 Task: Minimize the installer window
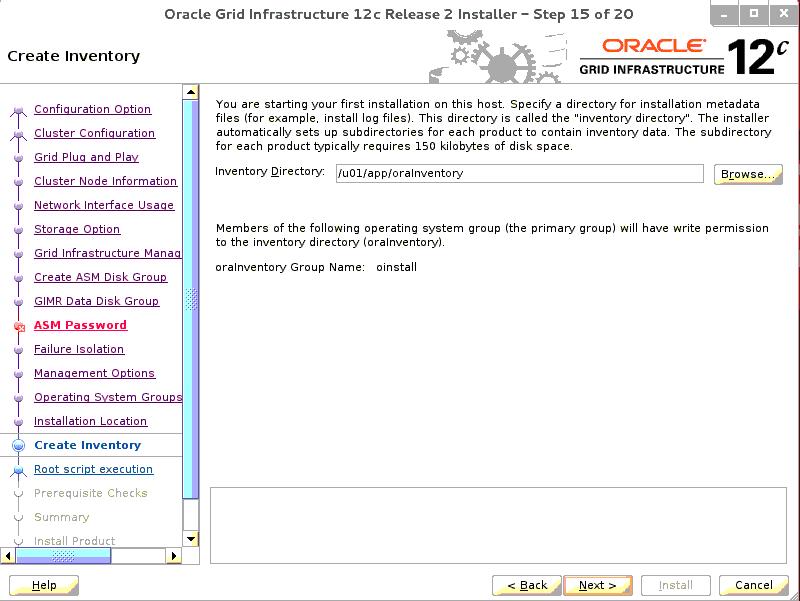coord(724,14)
